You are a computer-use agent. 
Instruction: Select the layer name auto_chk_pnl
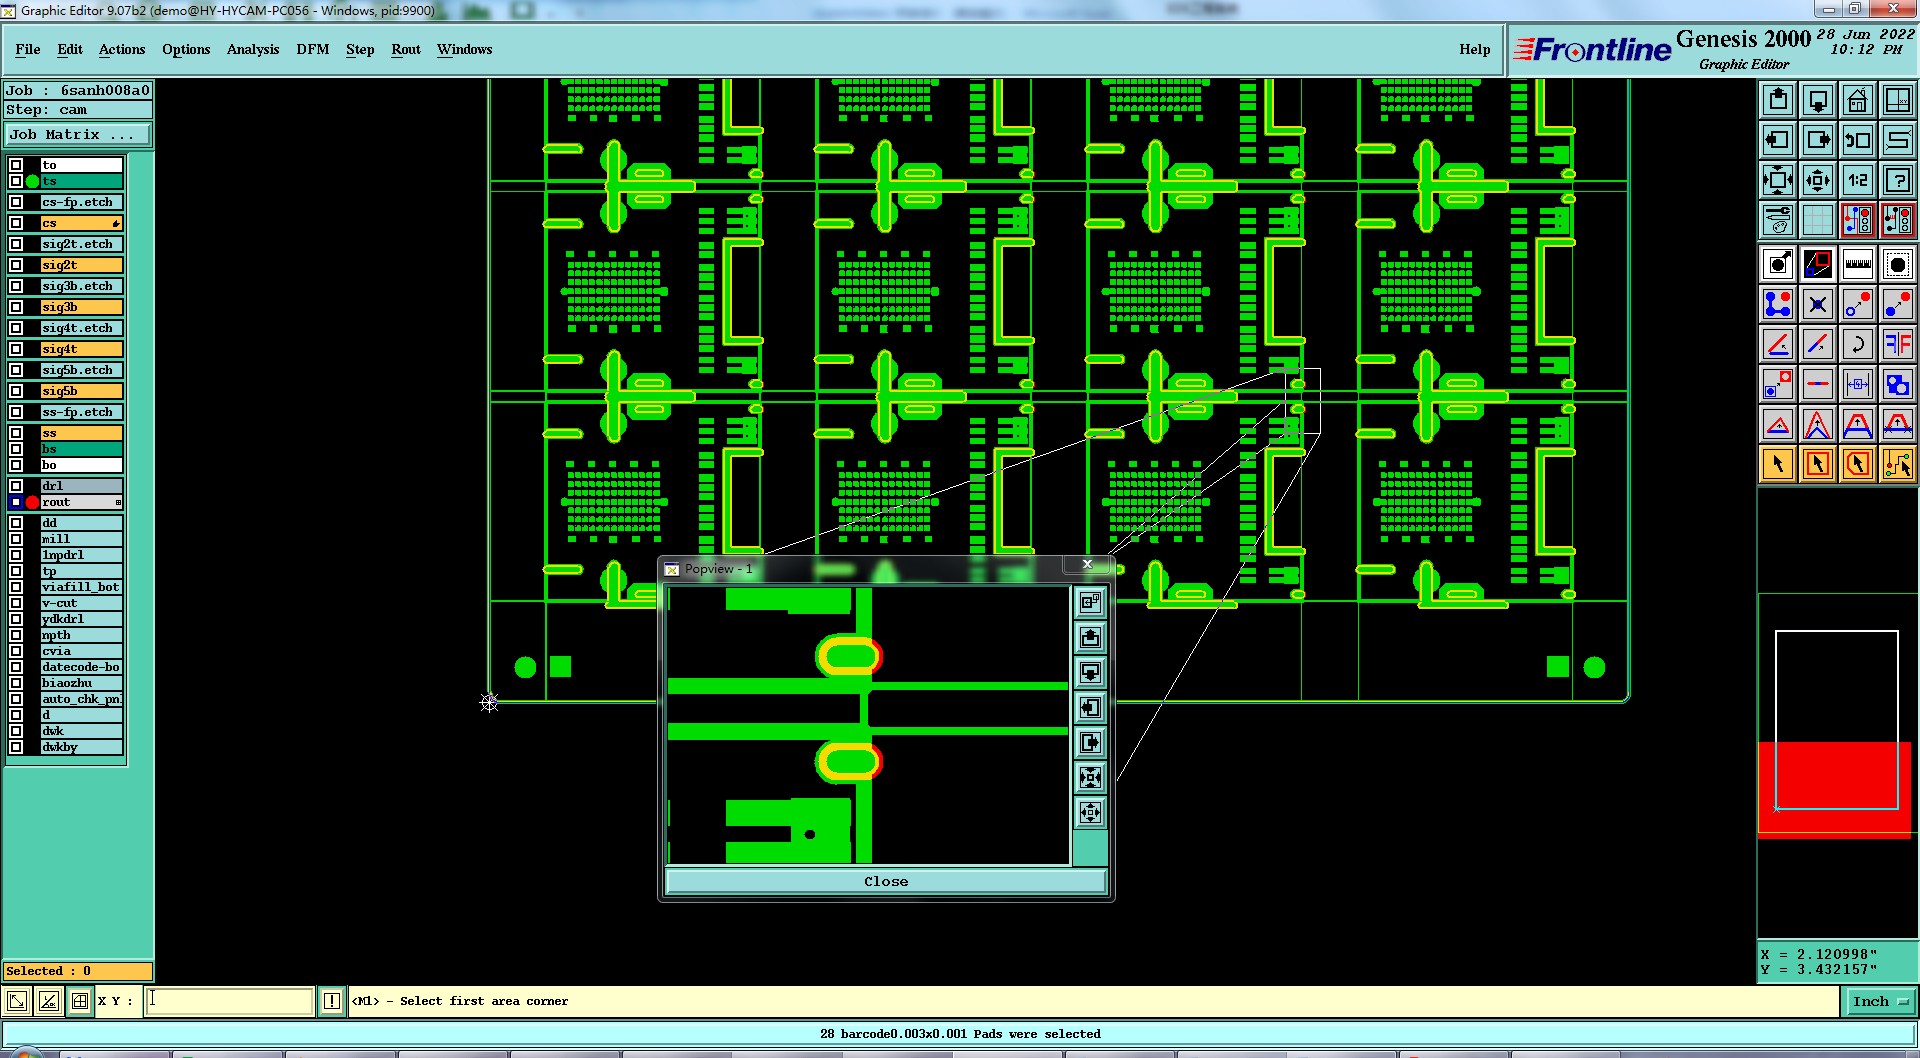click(82, 699)
